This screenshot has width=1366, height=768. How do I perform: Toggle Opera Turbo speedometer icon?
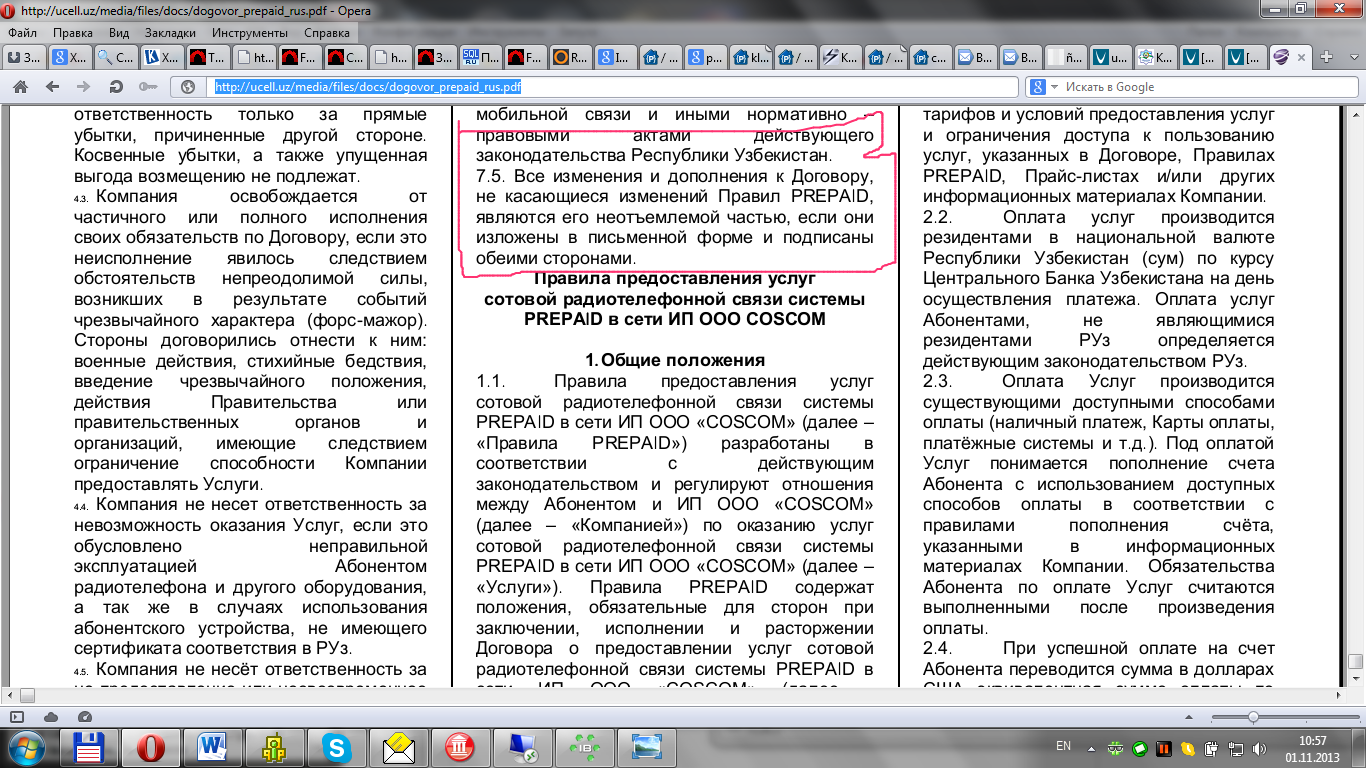(84, 716)
